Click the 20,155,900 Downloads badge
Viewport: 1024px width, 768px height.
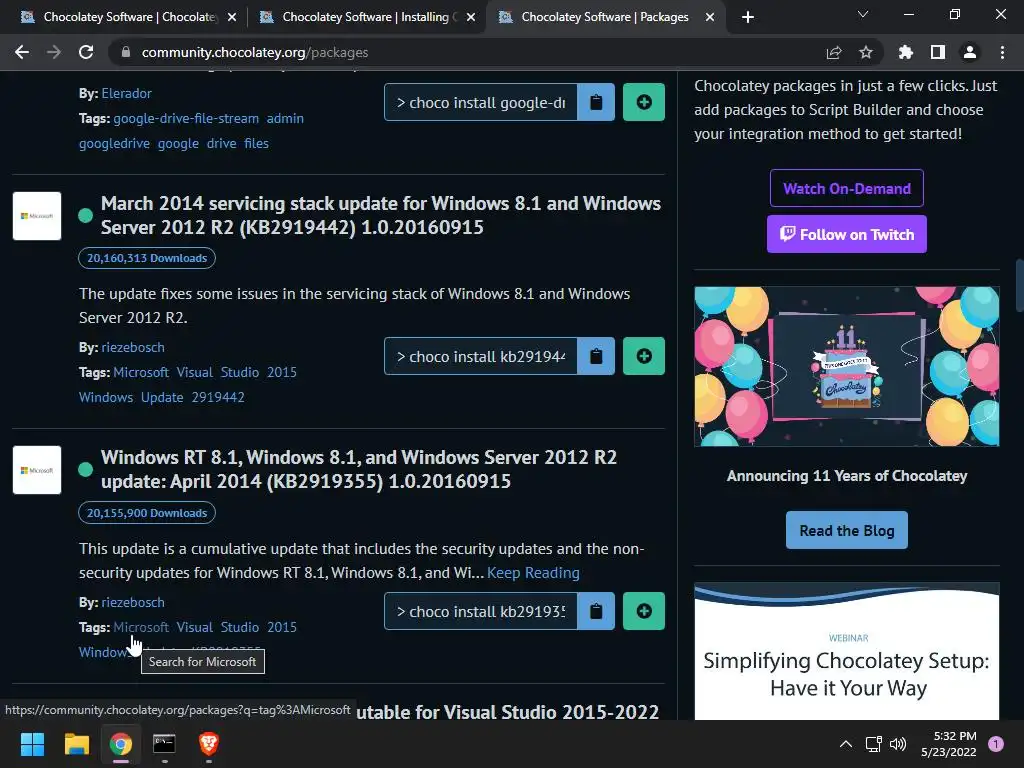click(x=147, y=513)
